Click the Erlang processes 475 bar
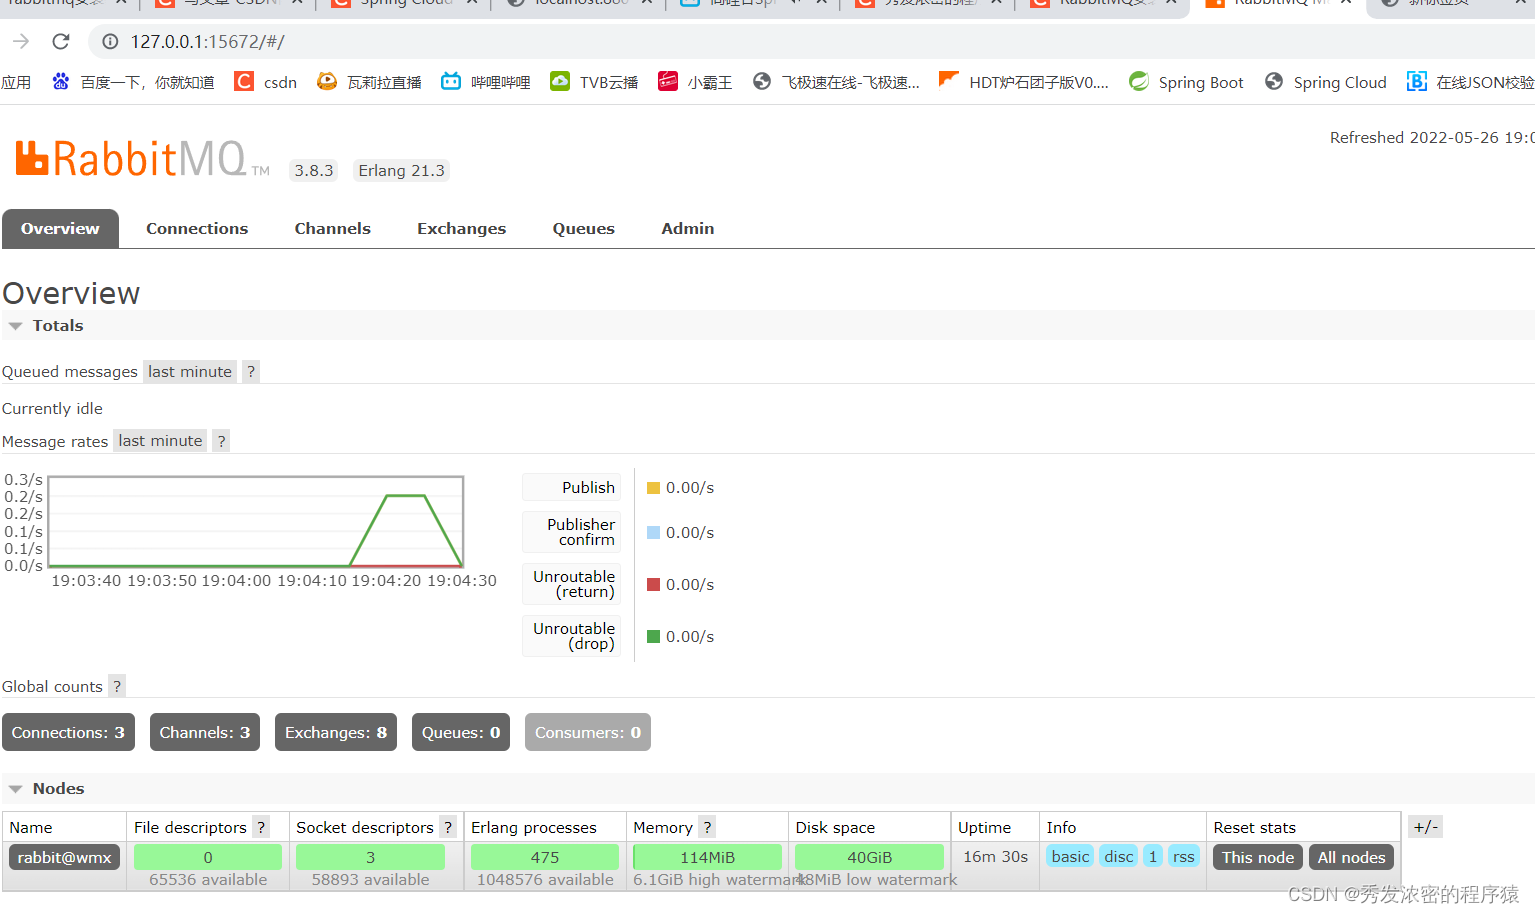Image resolution: width=1535 pixels, height=913 pixels. [x=545, y=857]
